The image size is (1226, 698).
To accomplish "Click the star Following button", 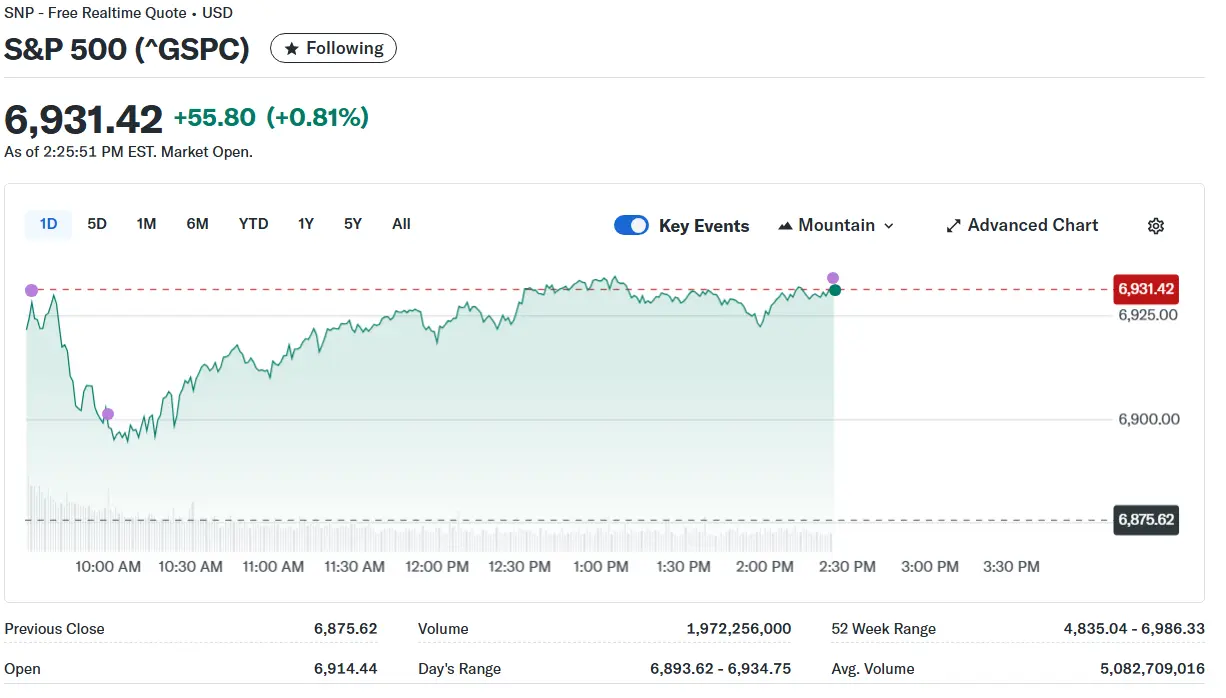I will coord(333,48).
